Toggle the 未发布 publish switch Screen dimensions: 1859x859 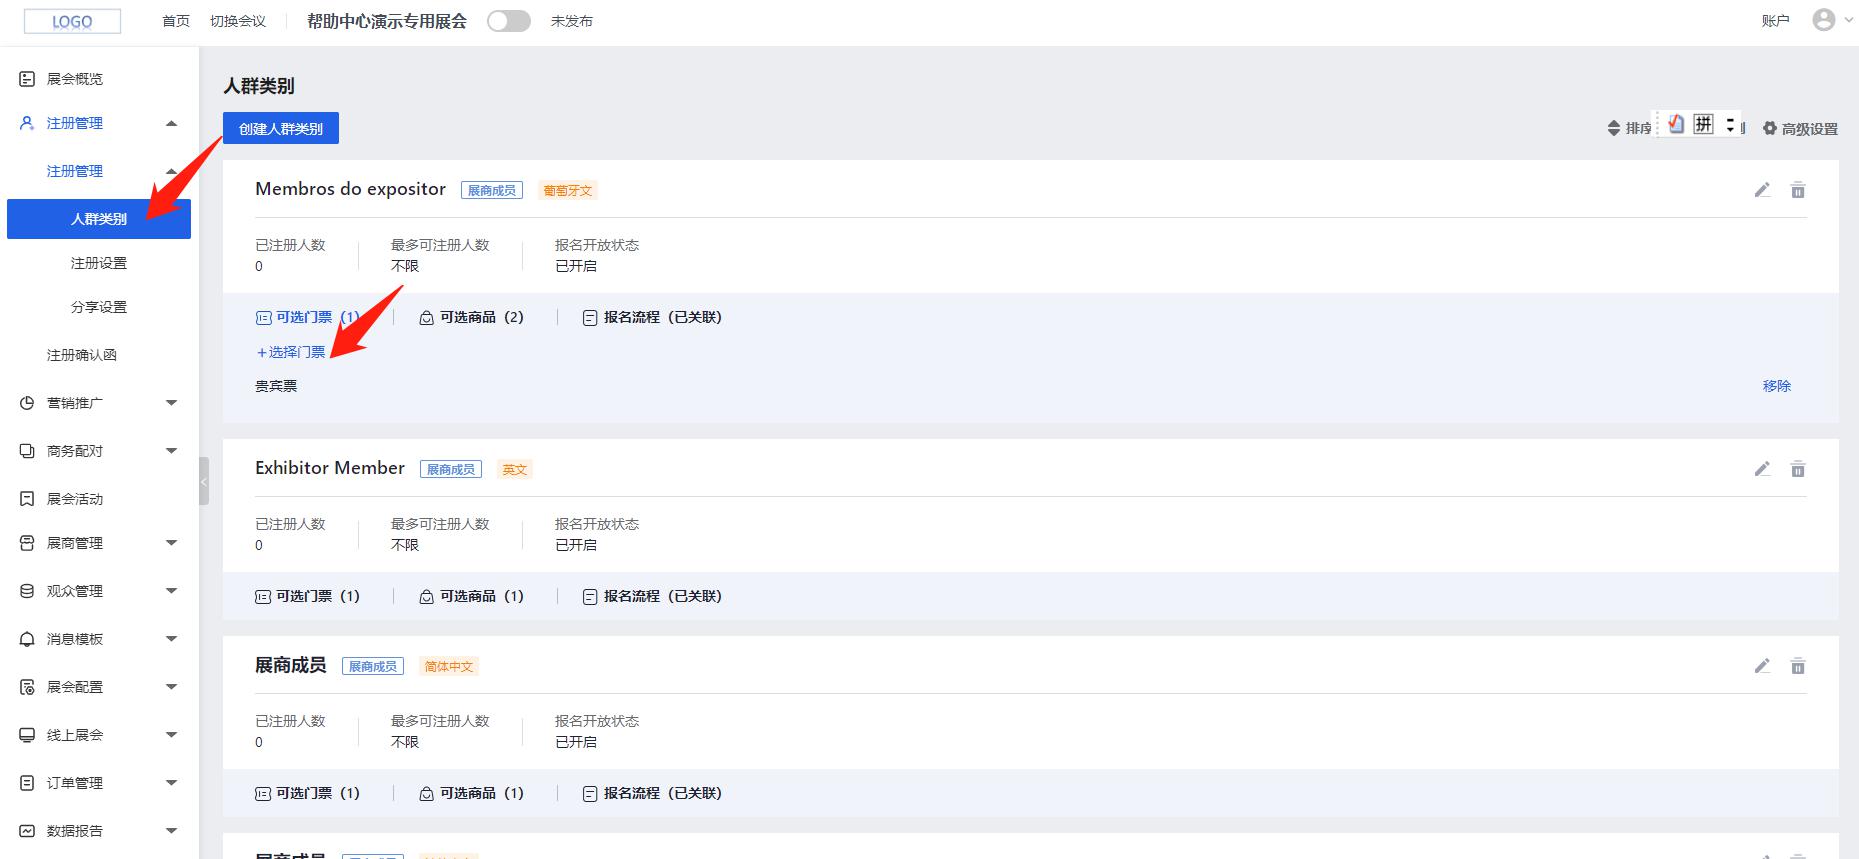(508, 21)
